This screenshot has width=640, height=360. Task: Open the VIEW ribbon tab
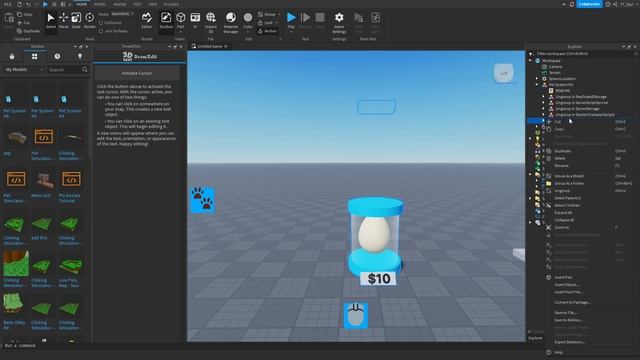click(x=153, y=4)
